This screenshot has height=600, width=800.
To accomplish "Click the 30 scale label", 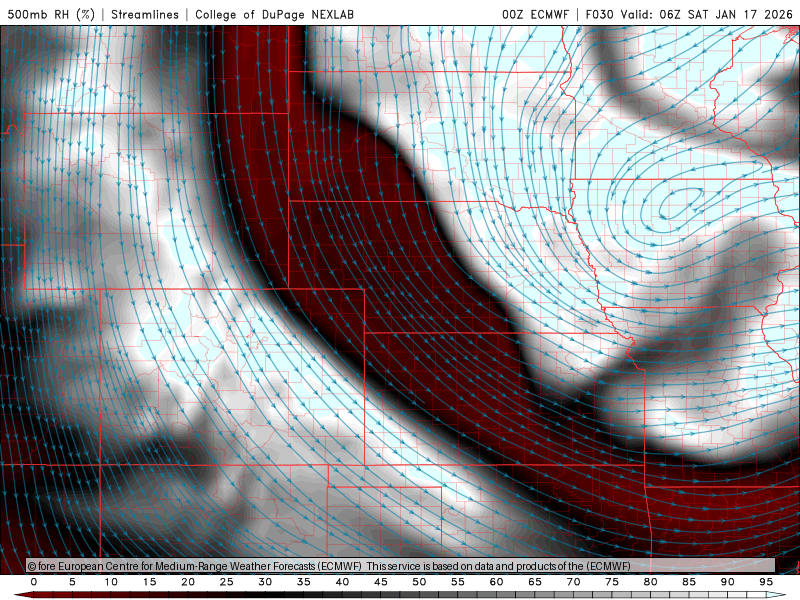I will click(265, 582).
